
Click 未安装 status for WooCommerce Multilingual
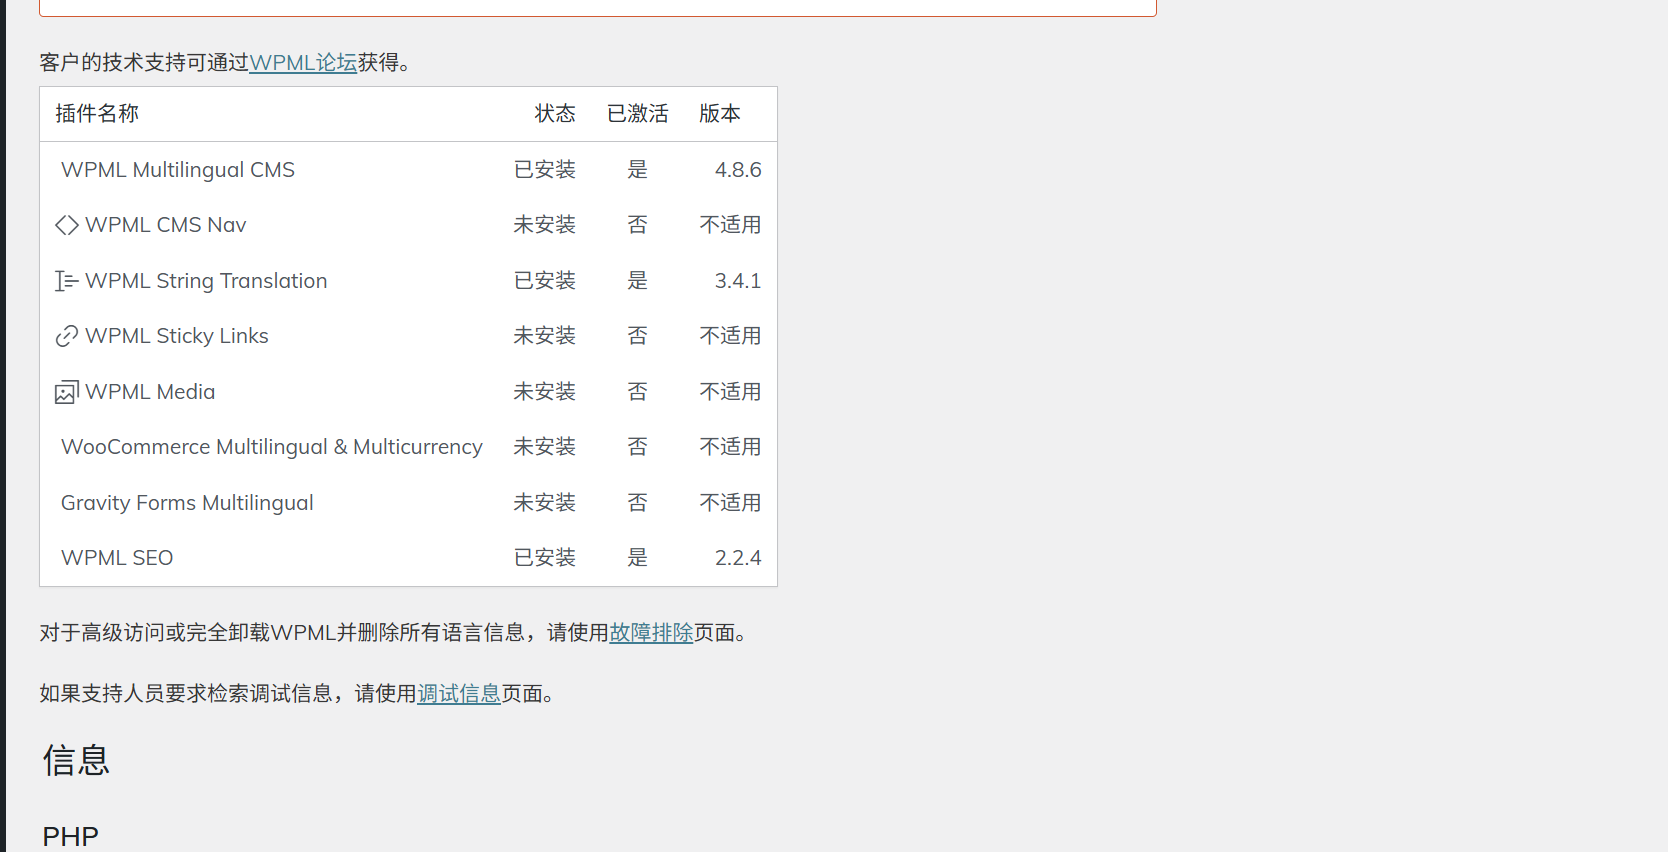tap(545, 447)
